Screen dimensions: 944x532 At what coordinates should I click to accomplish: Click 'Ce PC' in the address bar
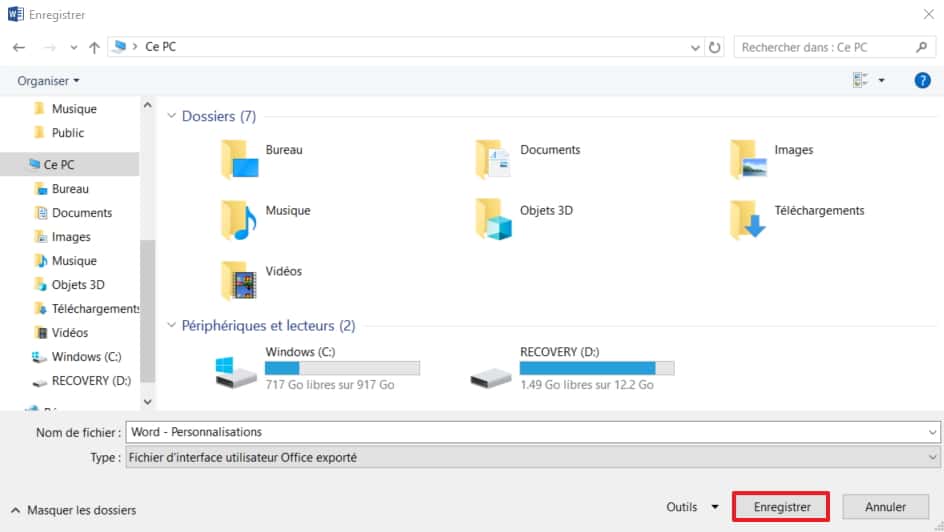[161, 46]
